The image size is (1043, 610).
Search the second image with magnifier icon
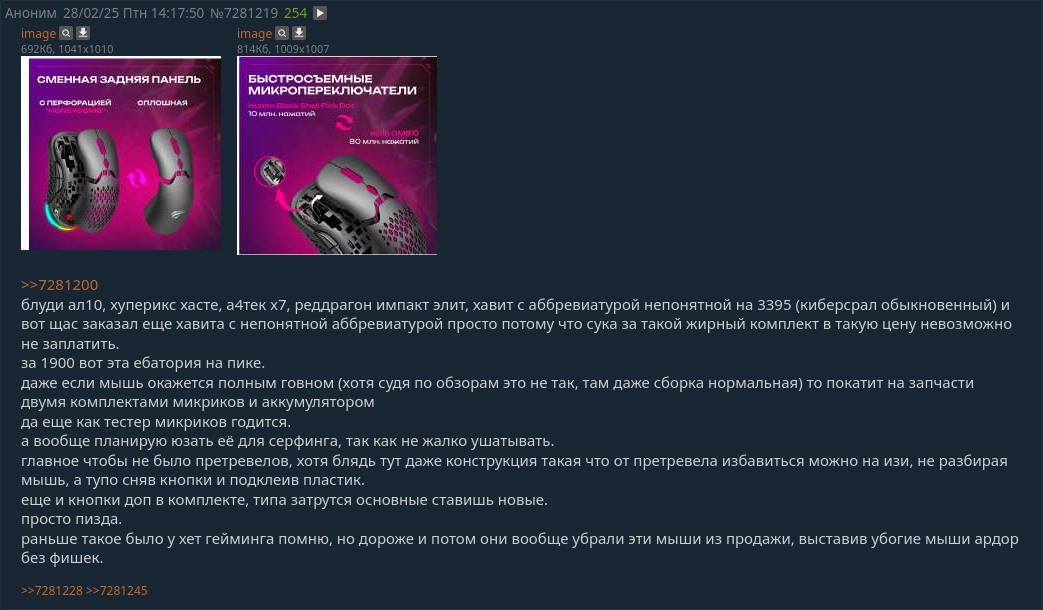(282, 33)
